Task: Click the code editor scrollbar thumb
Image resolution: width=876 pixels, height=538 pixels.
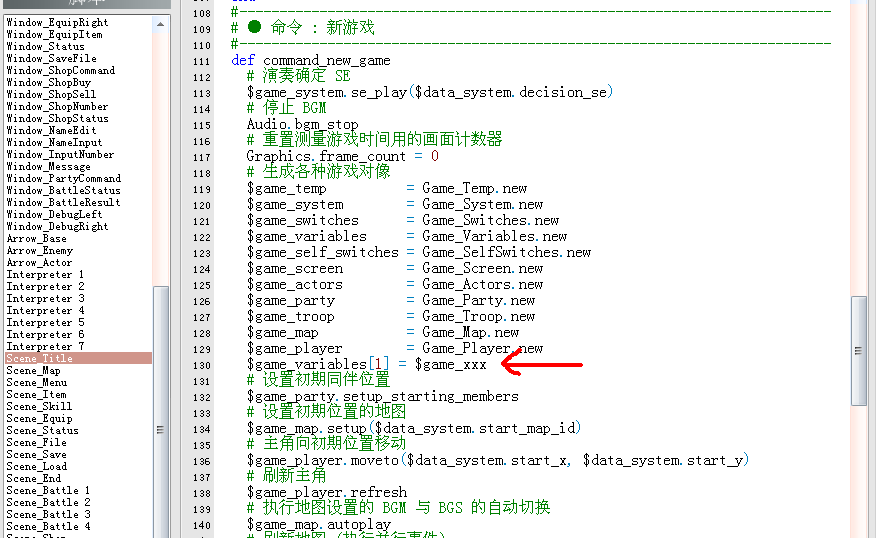Action: [858, 351]
